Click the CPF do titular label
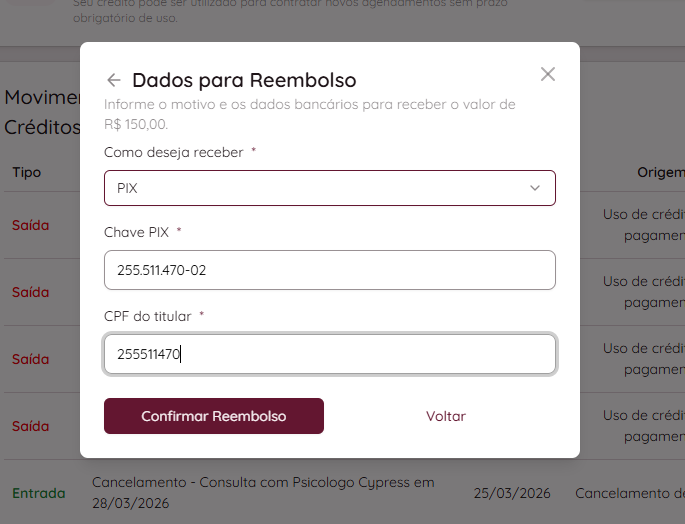 pyautogui.click(x=148, y=316)
